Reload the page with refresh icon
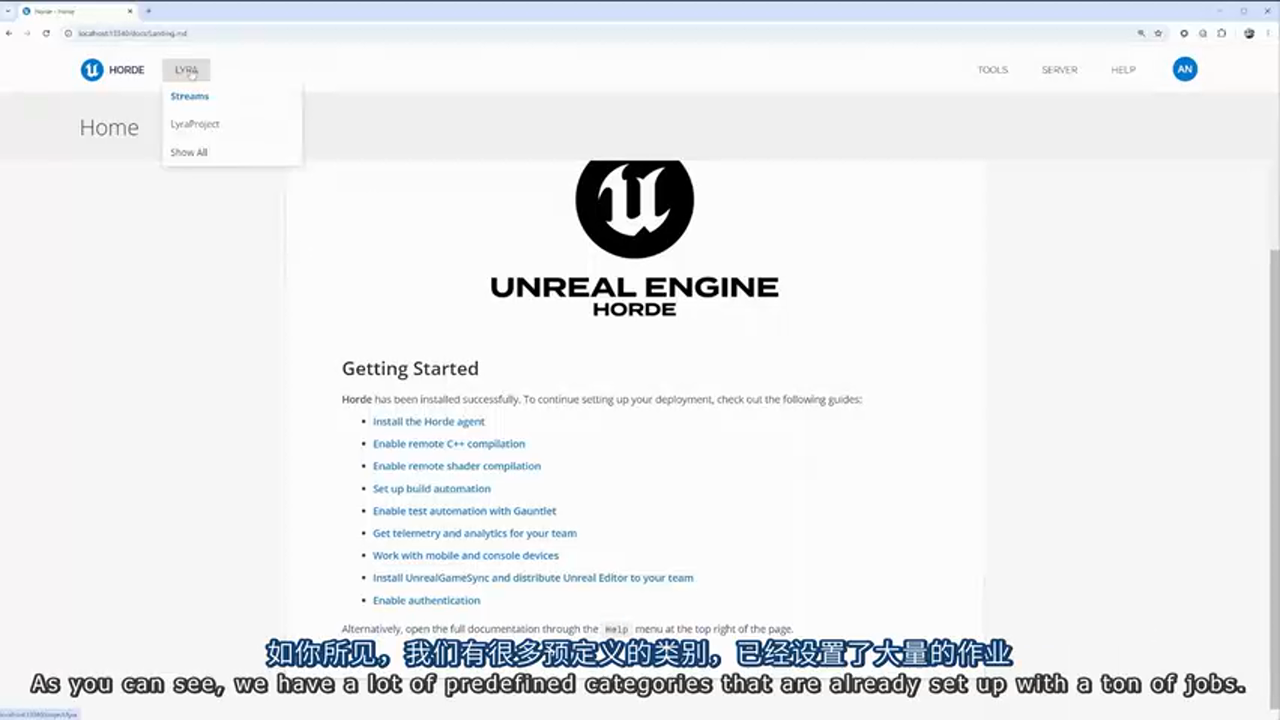 (x=46, y=33)
